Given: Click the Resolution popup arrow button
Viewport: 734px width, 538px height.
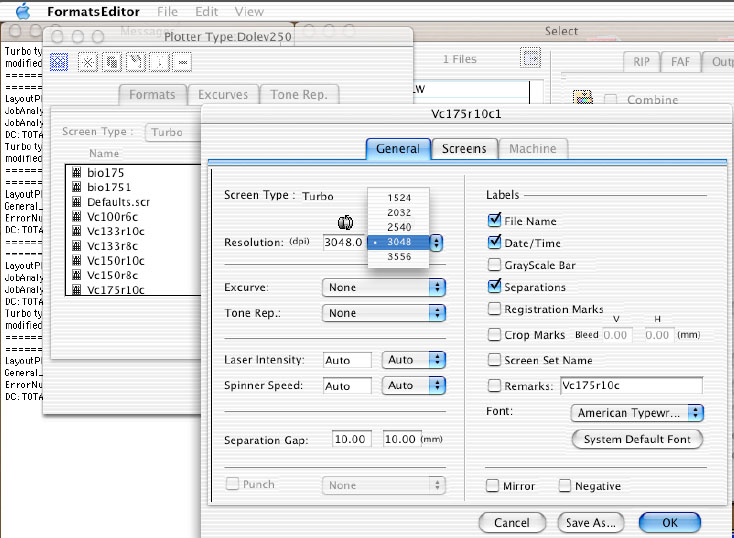Looking at the screenshot, I should [x=436, y=242].
